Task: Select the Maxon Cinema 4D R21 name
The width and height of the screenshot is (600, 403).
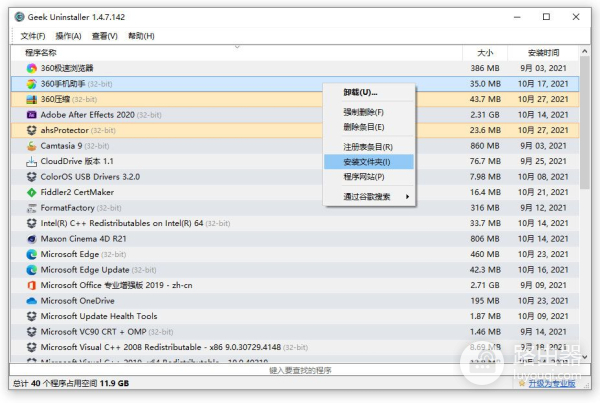Action: pos(83,239)
